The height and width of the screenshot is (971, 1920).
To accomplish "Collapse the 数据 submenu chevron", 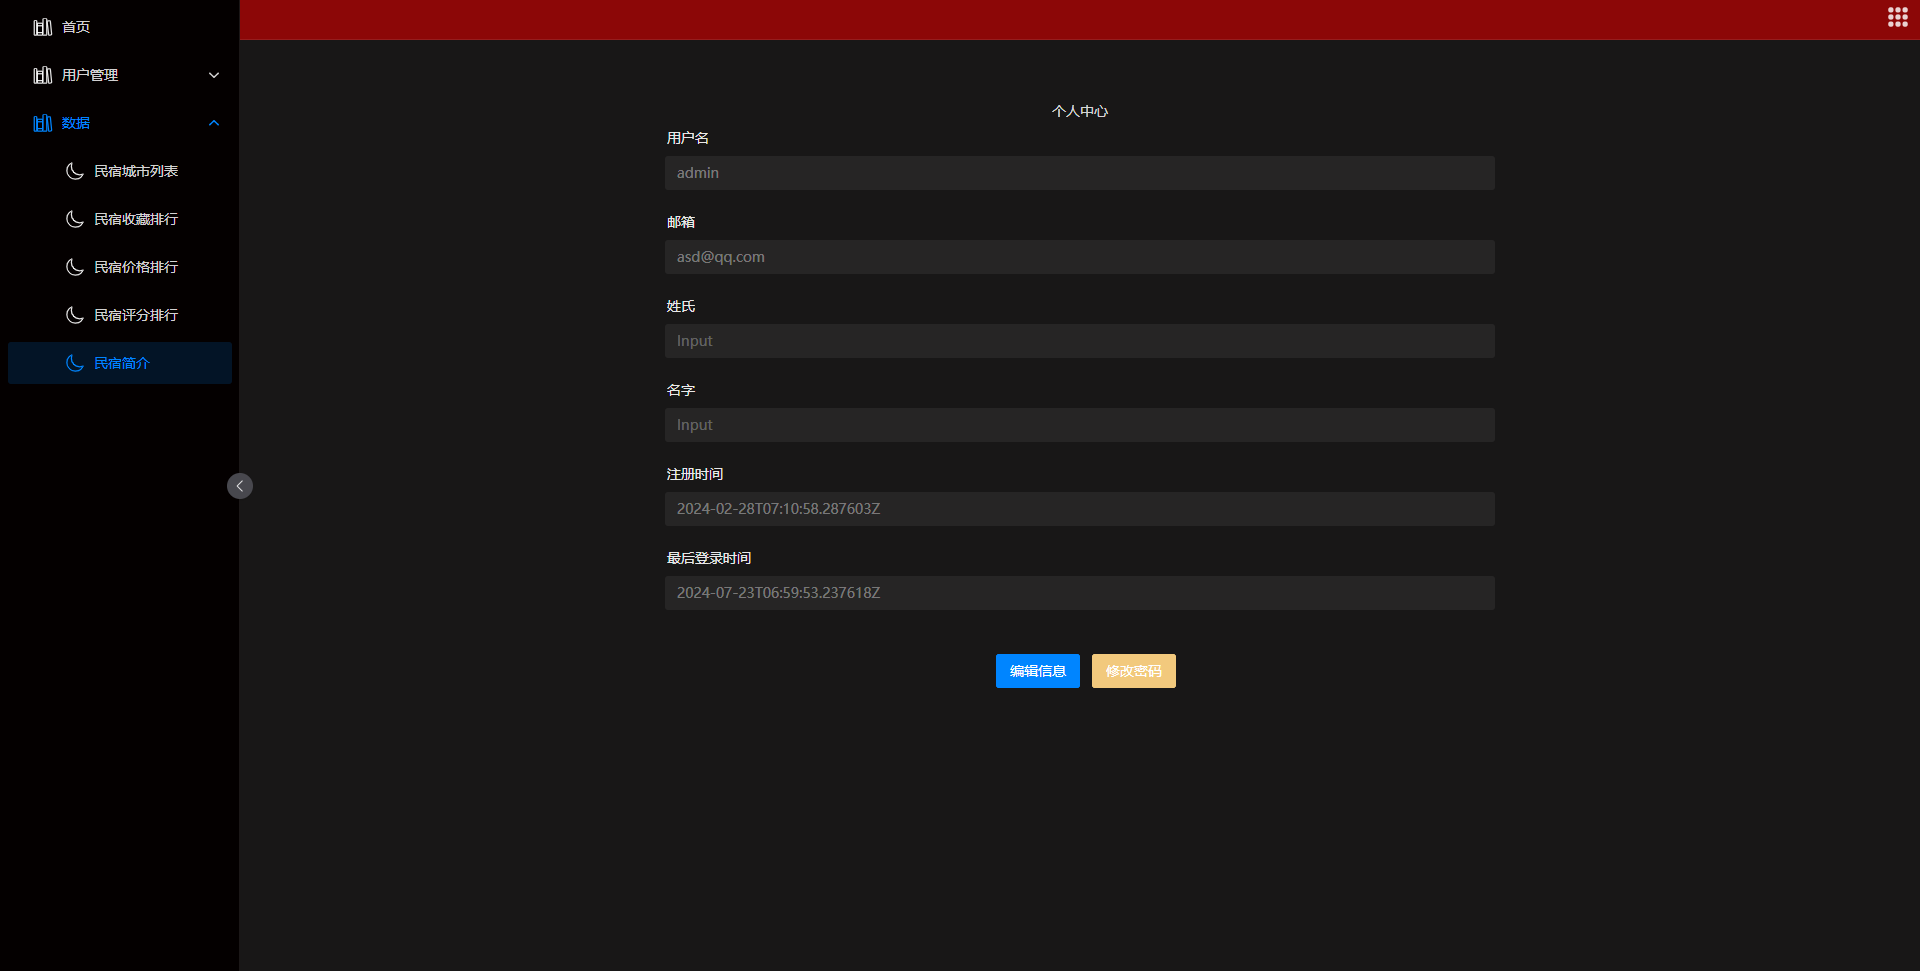I will point(214,123).
